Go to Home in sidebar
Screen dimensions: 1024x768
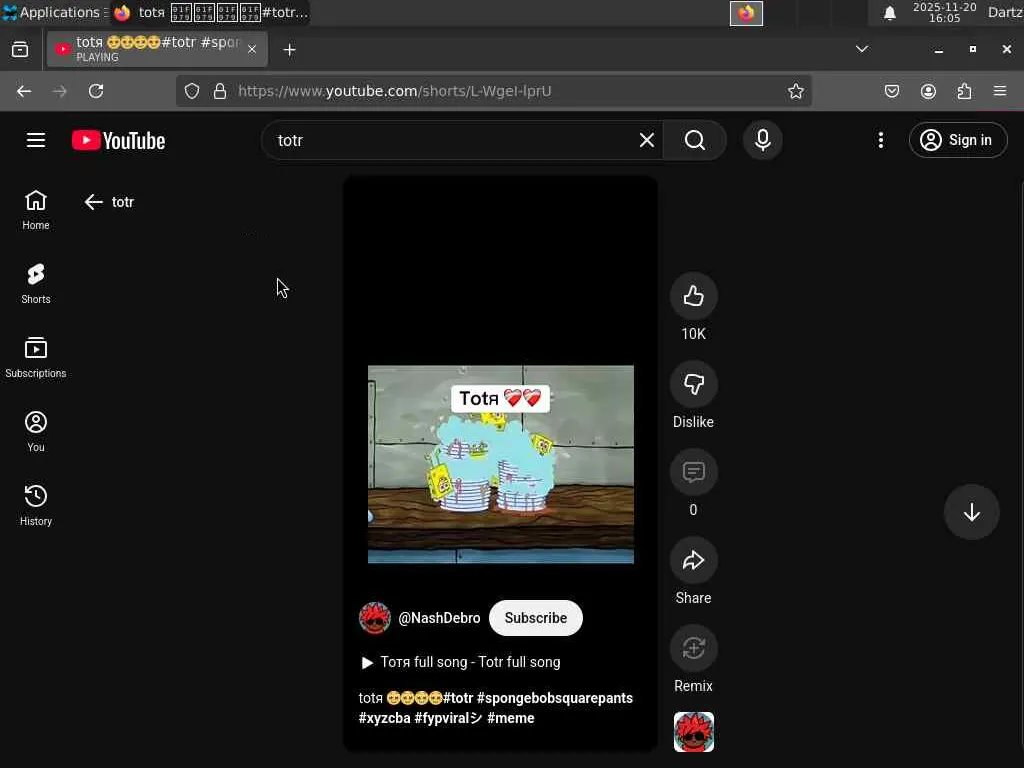tap(36, 210)
